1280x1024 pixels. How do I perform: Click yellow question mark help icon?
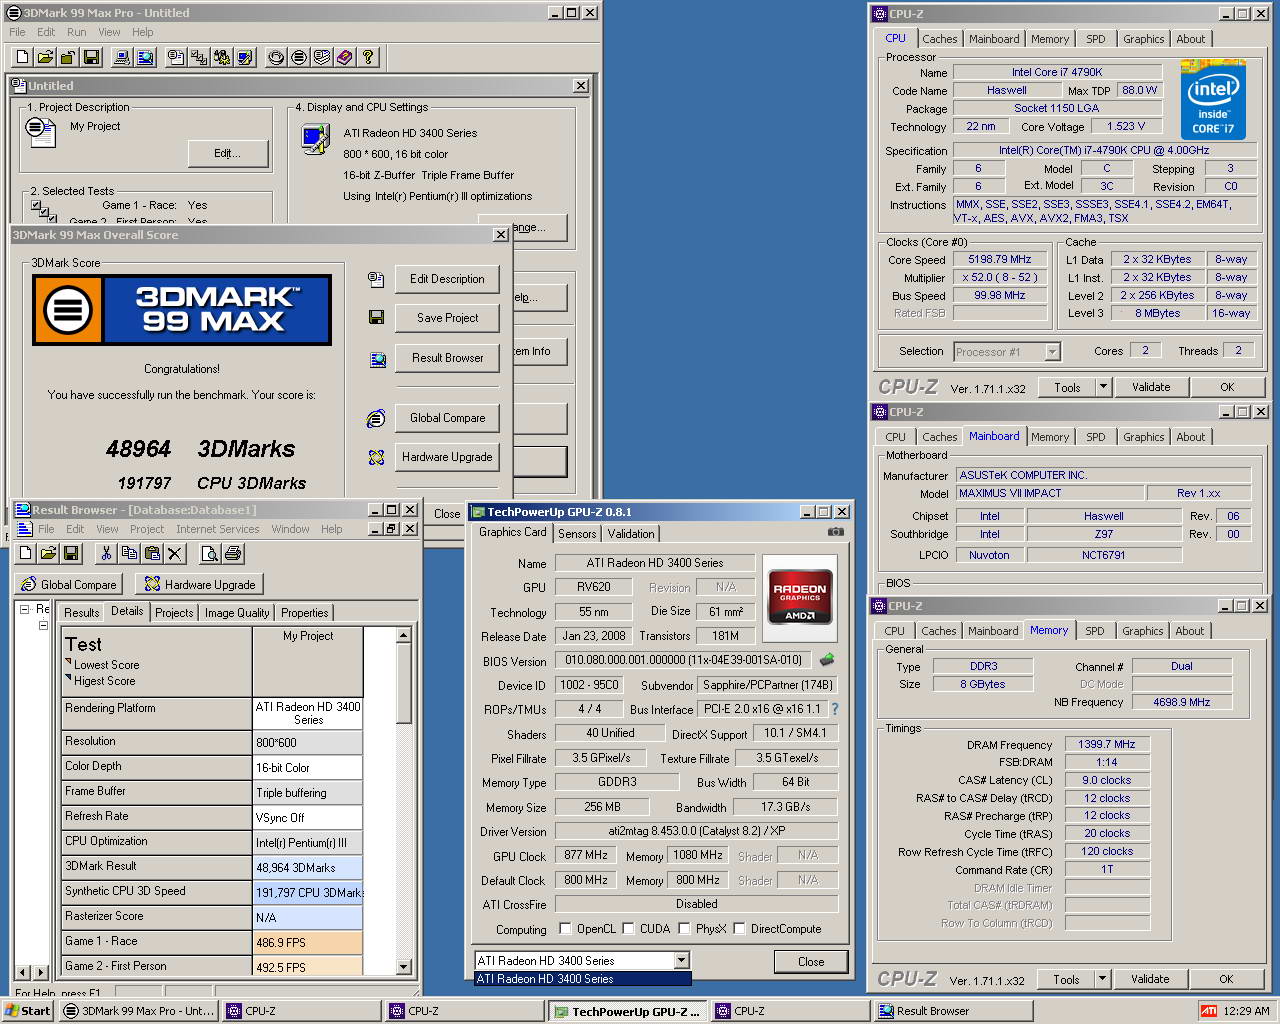pos(368,57)
